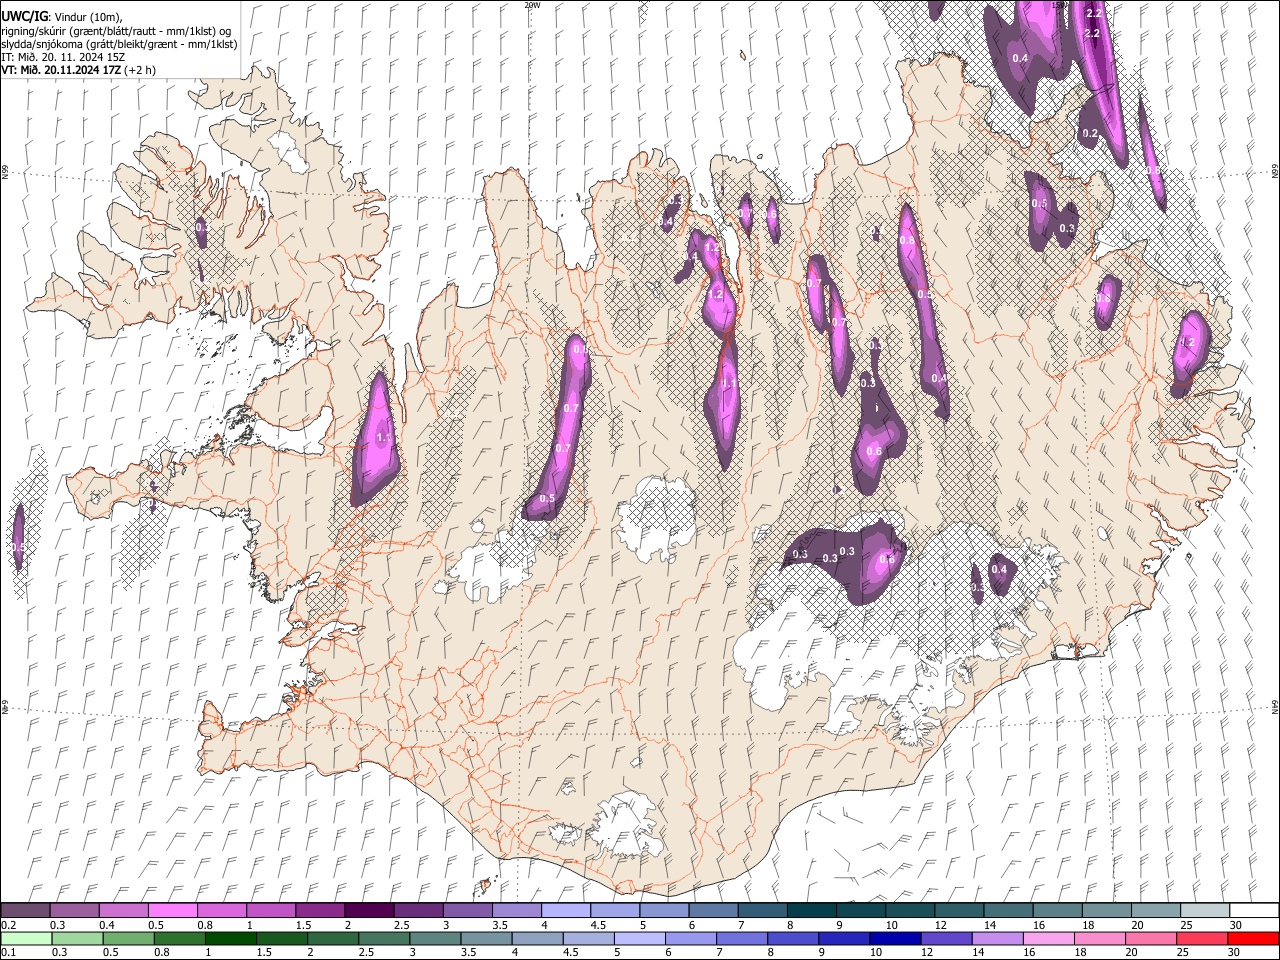Pick the upper legend swatch between 12 and 14
The image size is (1280, 960).
pos(959,911)
